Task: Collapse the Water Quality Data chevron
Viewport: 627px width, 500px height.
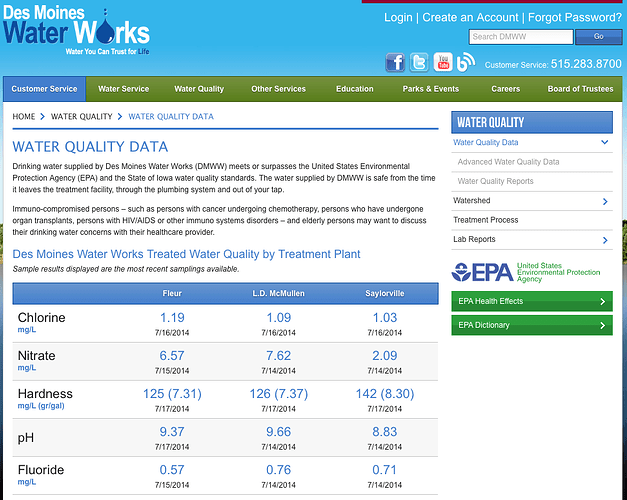Action: point(605,142)
